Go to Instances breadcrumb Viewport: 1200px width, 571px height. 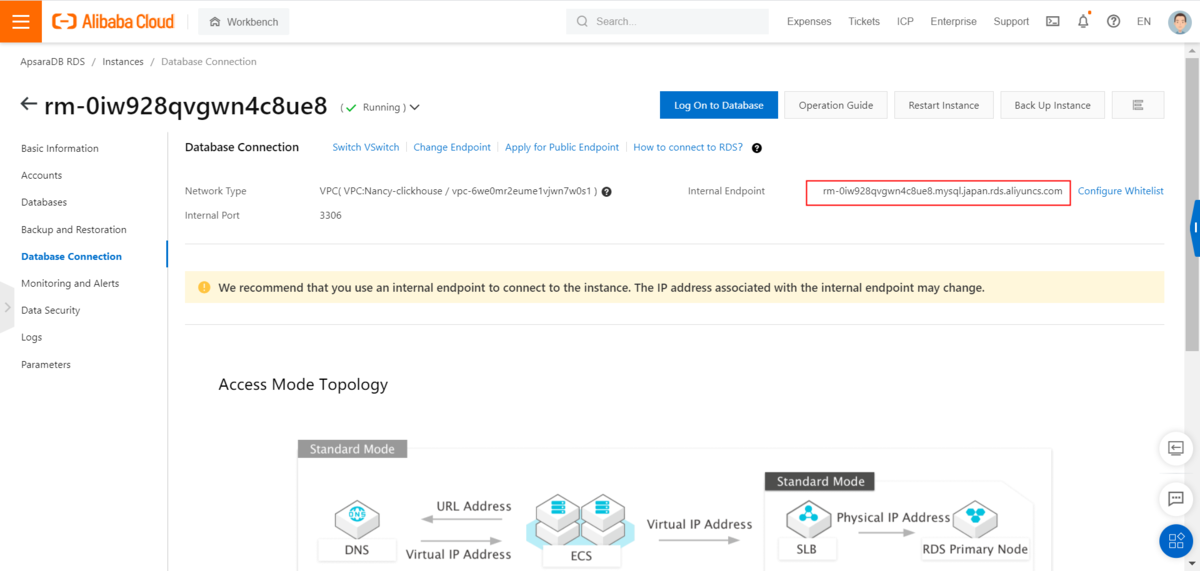(123, 62)
